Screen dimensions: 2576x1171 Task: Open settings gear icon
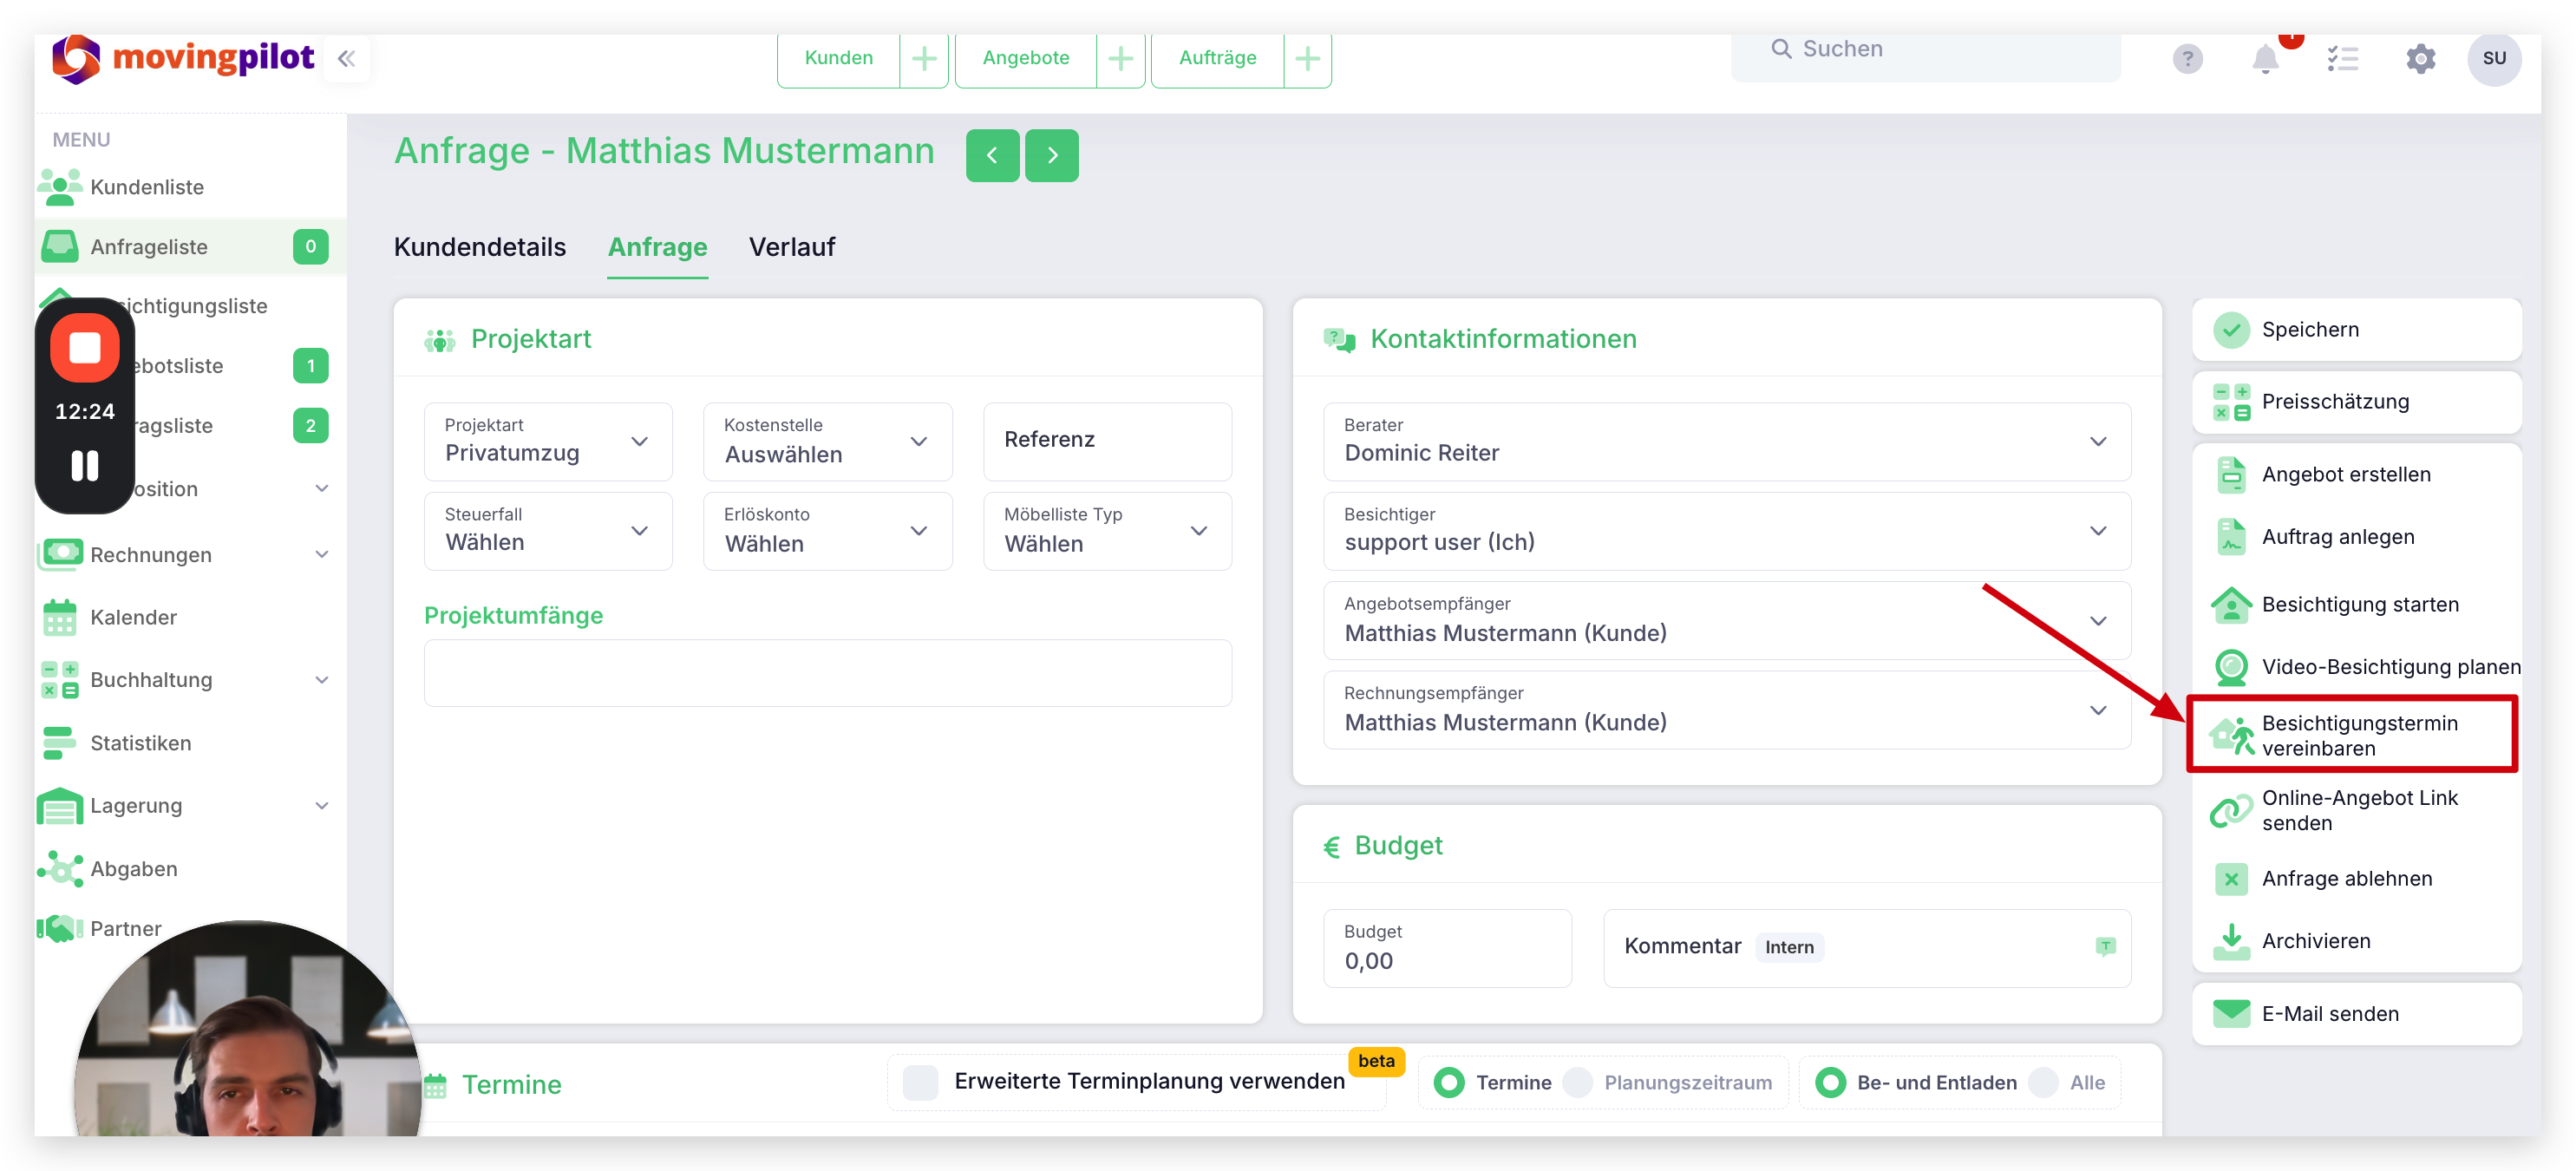click(x=2420, y=59)
